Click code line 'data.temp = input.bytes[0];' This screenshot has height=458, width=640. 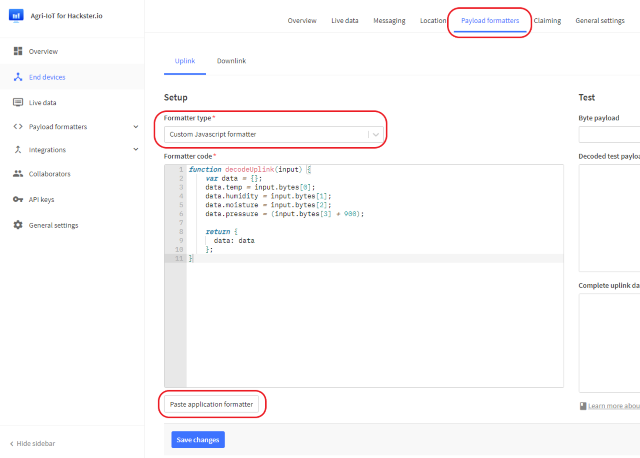pyautogui.click(x=260, y=187)
